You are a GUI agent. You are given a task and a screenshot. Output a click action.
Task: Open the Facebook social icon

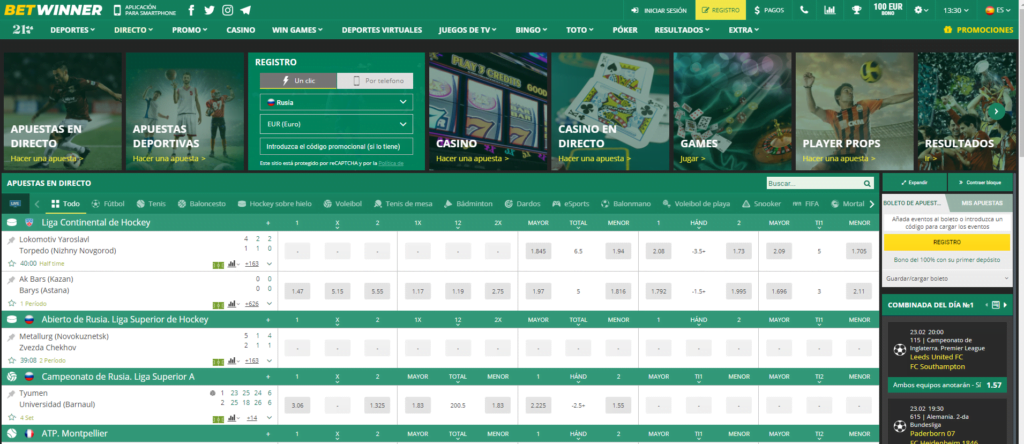coord(190,10)
